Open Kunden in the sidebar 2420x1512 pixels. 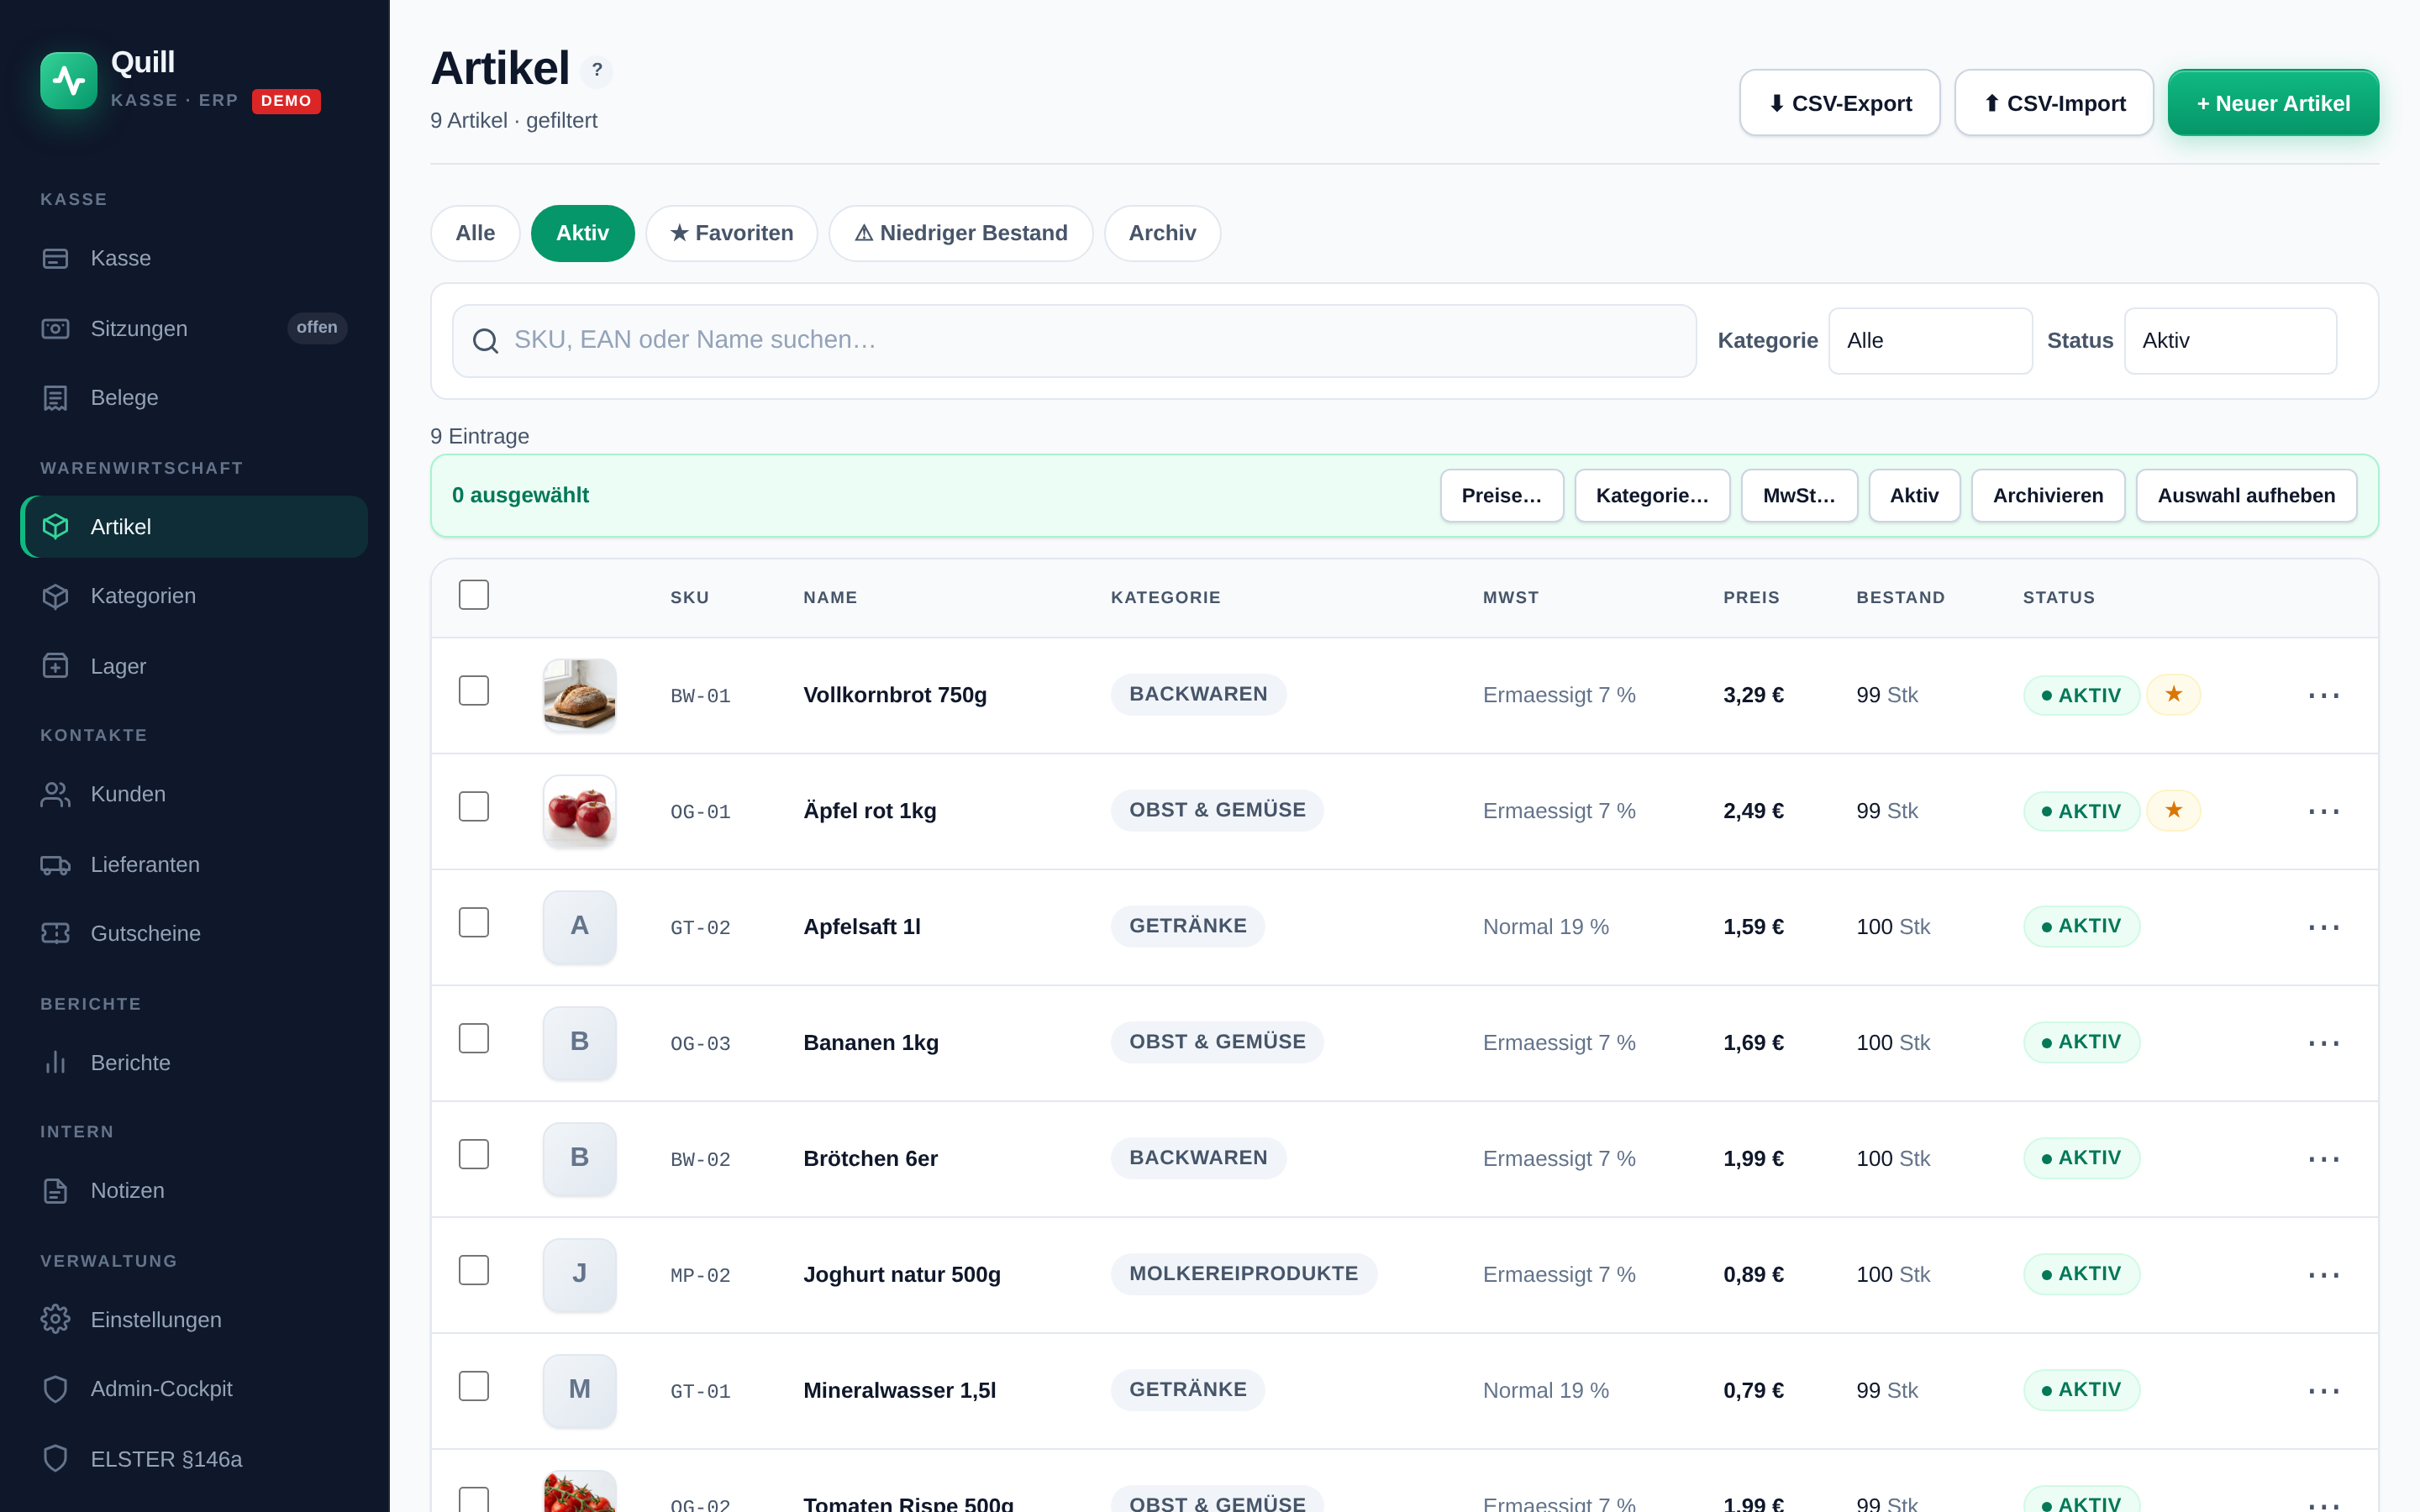[194, 794]
